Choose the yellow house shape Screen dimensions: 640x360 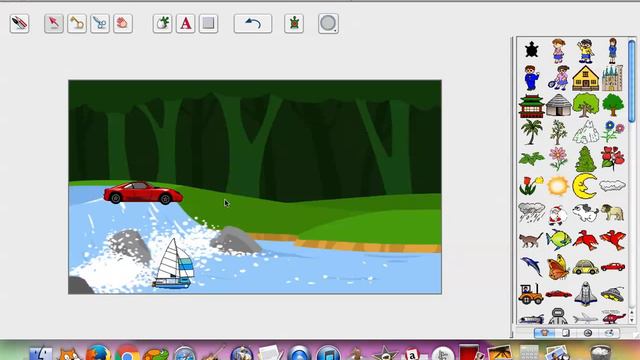tap(585, 78)
